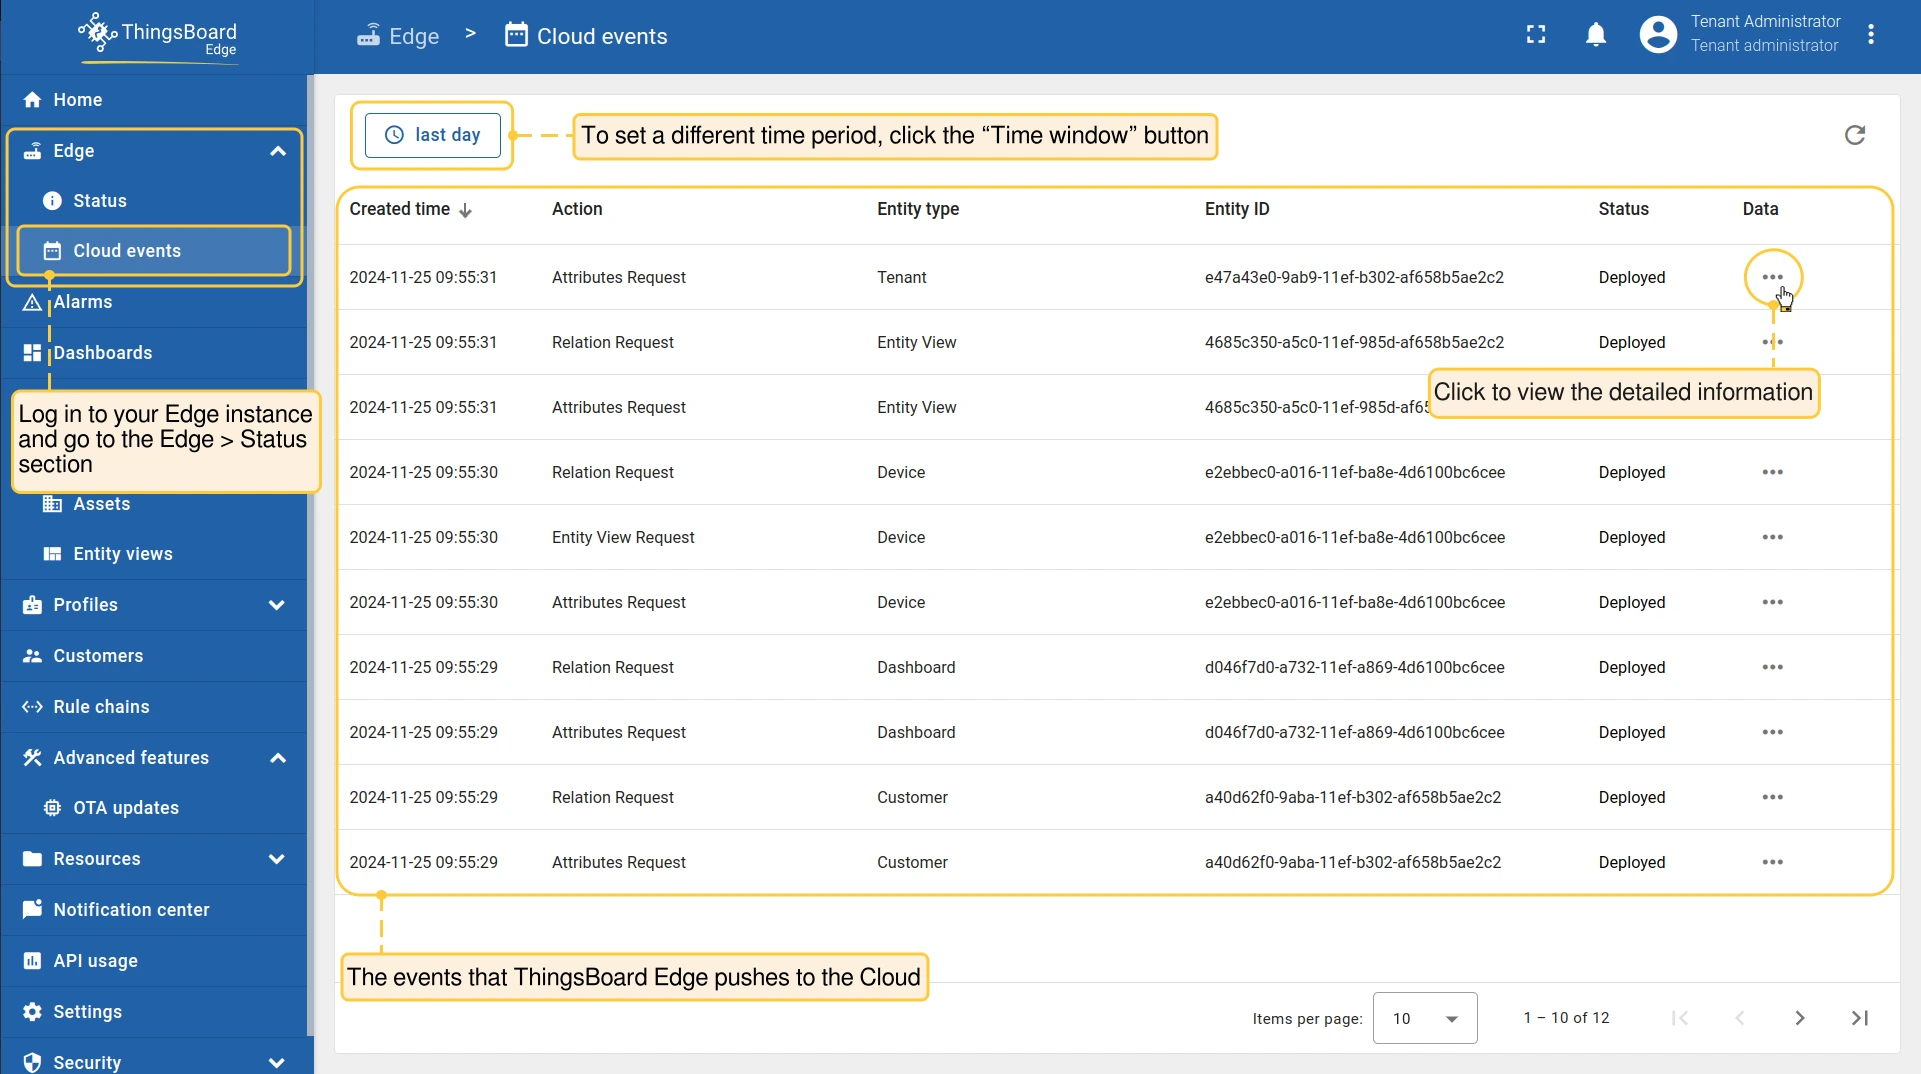
Task: View data for the Entity View Request row
Action: click(1772, 537)
